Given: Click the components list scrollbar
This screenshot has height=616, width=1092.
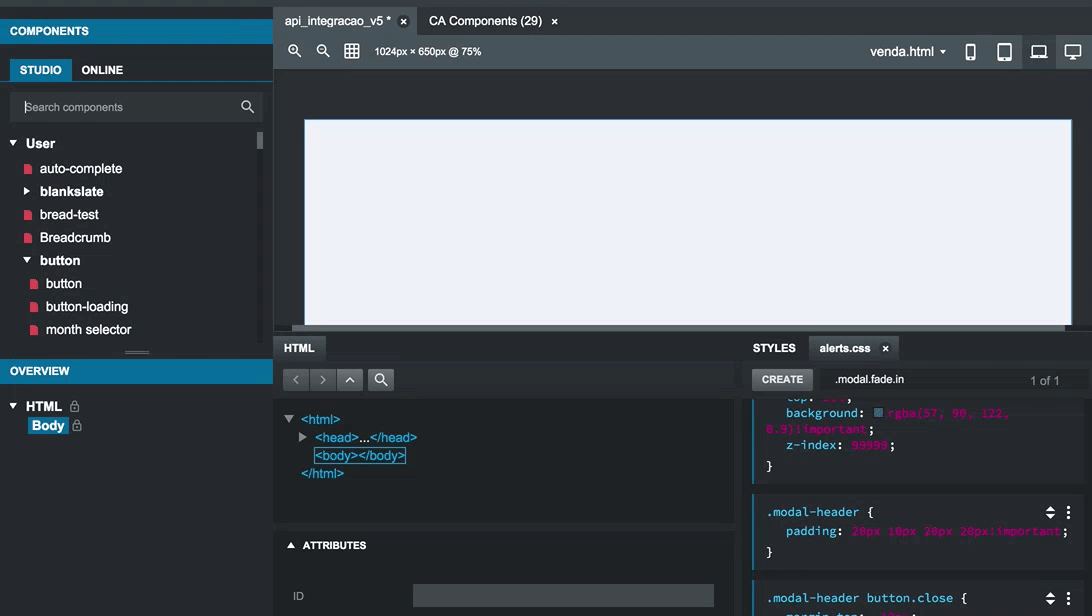Looking at the screenshot, I should click(260, 140).
